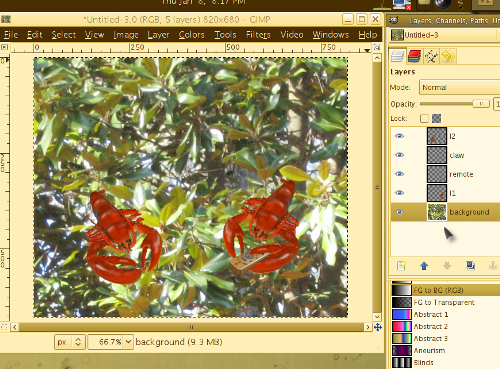Enable the lock pixels checkbox

pos(424,118)
